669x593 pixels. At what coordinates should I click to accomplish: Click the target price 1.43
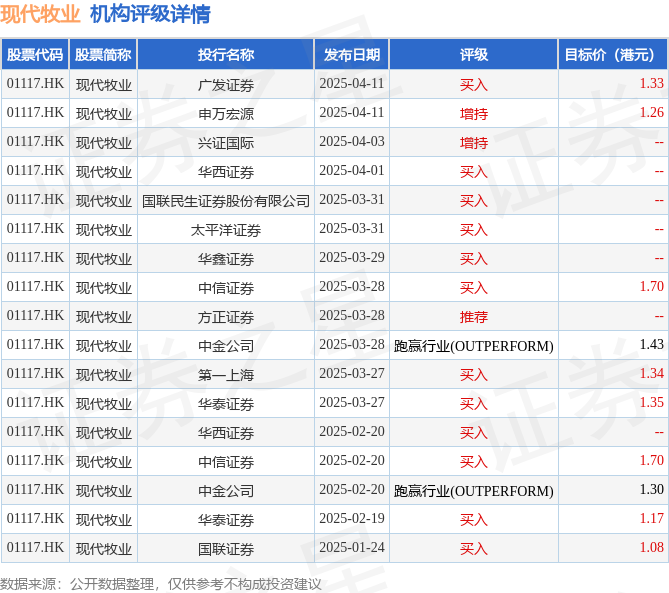[x=652, y=344]
